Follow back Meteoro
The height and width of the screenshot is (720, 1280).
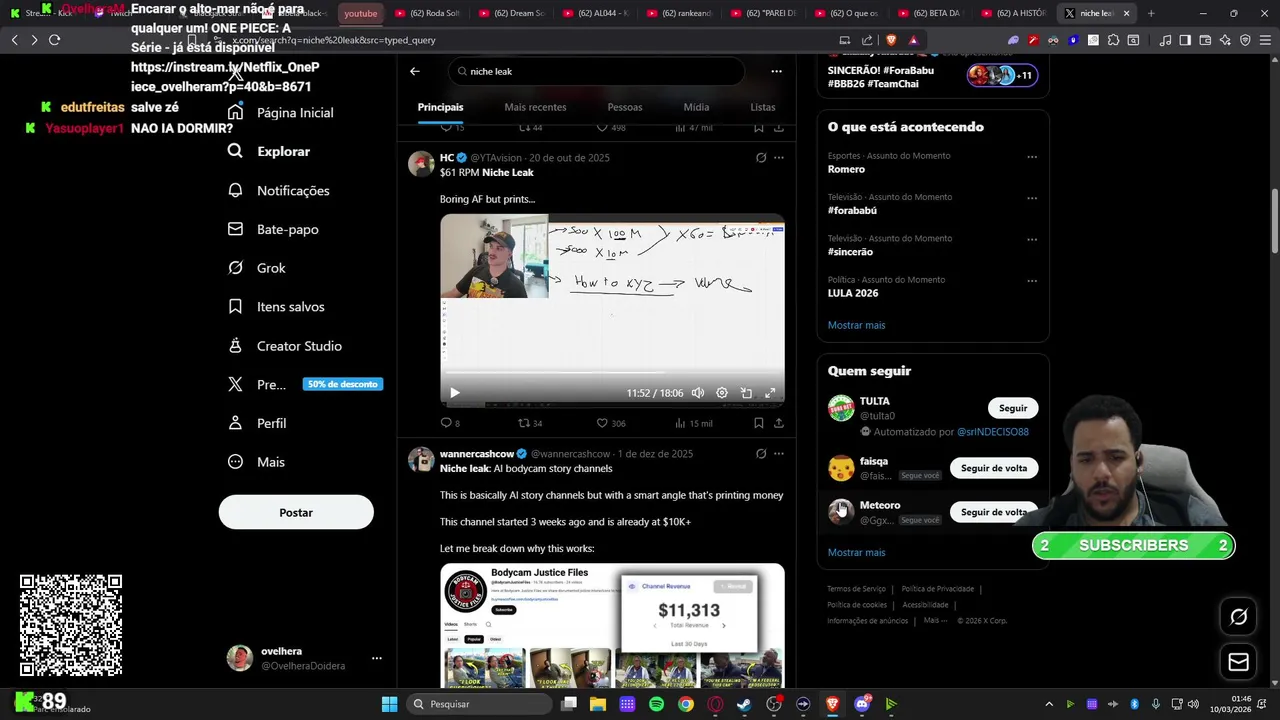(x=994, y=512)
